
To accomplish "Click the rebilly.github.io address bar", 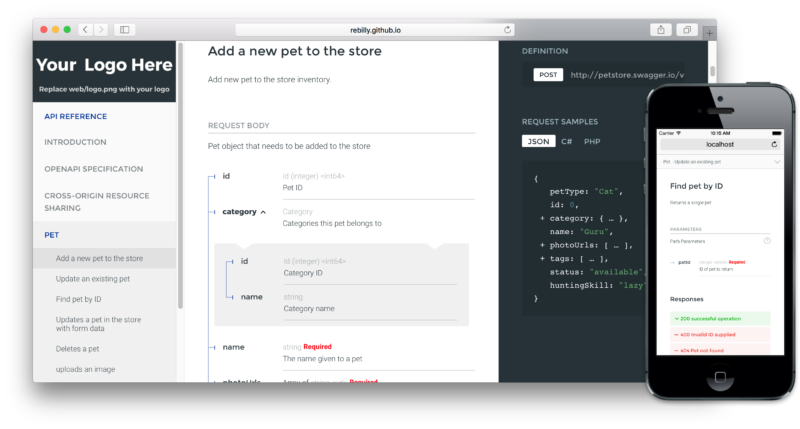I will pyautogui.click(x=375, y=30).
